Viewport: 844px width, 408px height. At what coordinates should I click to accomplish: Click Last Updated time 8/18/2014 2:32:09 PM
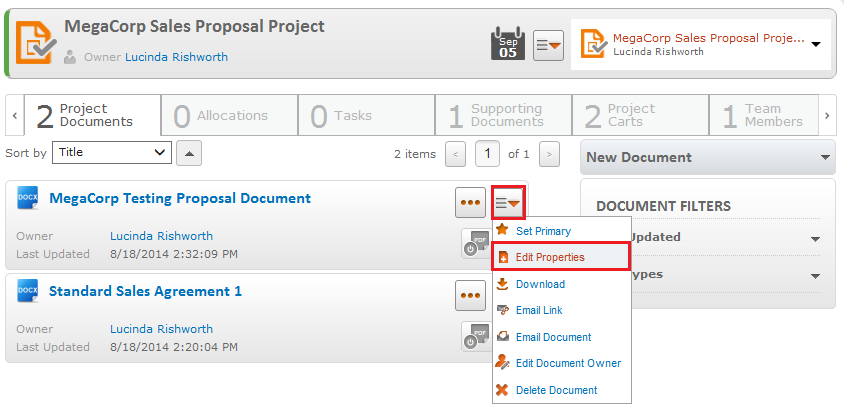pos(174,254)
